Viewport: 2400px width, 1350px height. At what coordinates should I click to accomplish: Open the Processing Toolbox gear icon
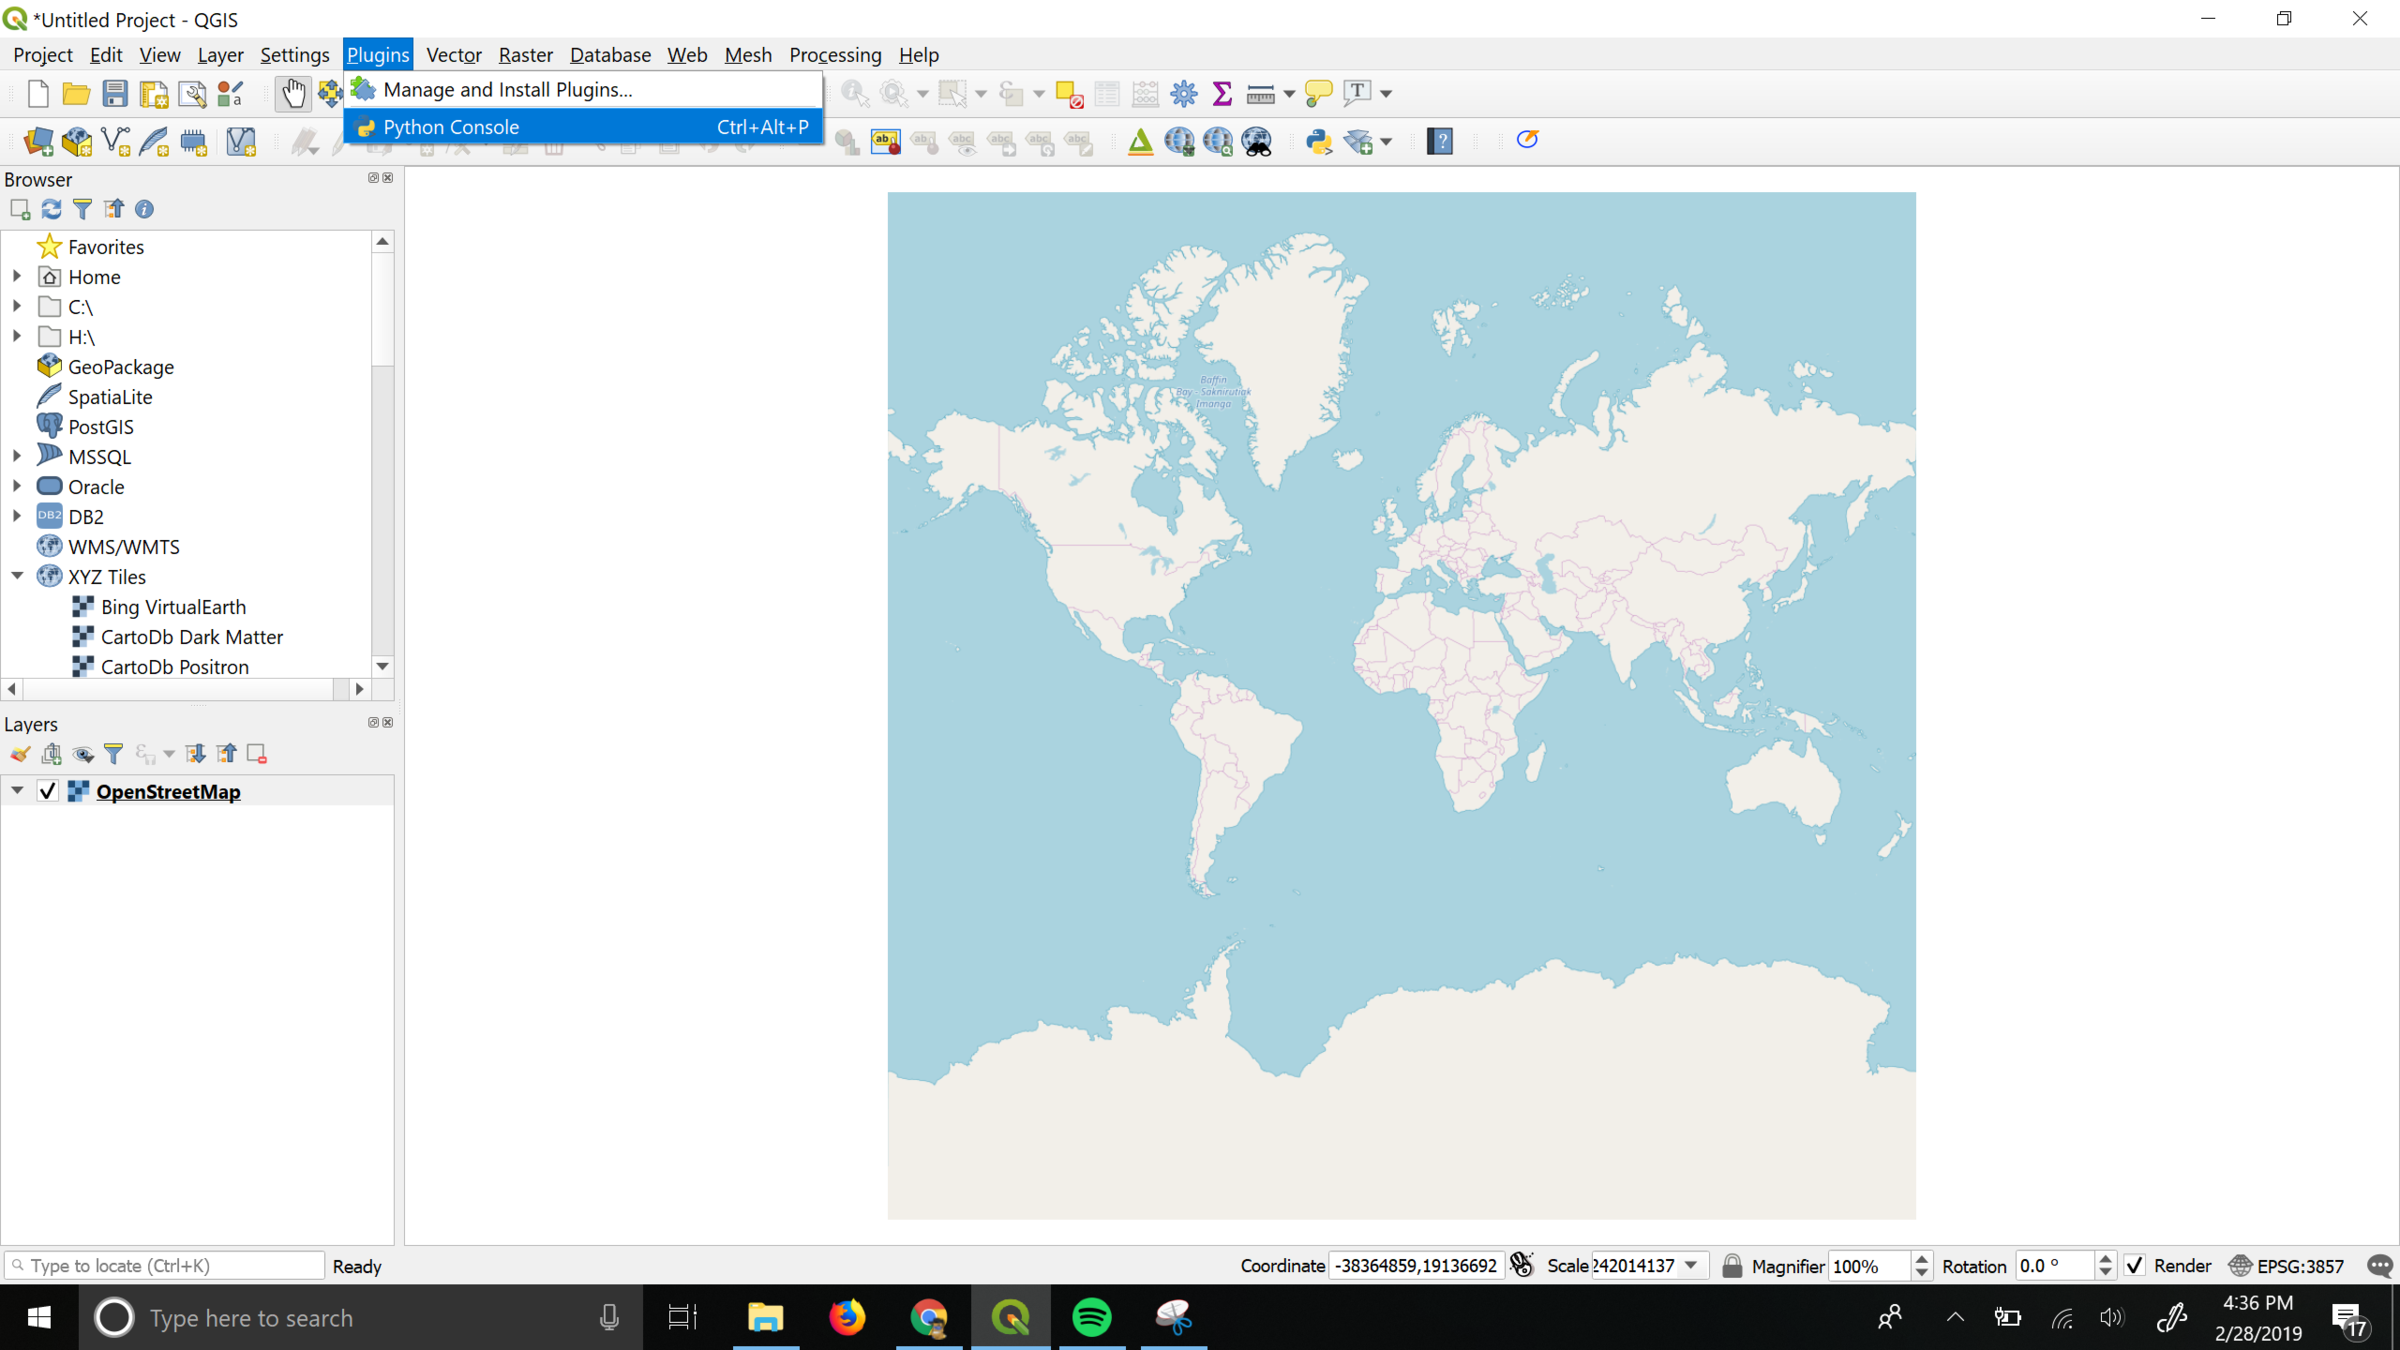click(1184, 93)
